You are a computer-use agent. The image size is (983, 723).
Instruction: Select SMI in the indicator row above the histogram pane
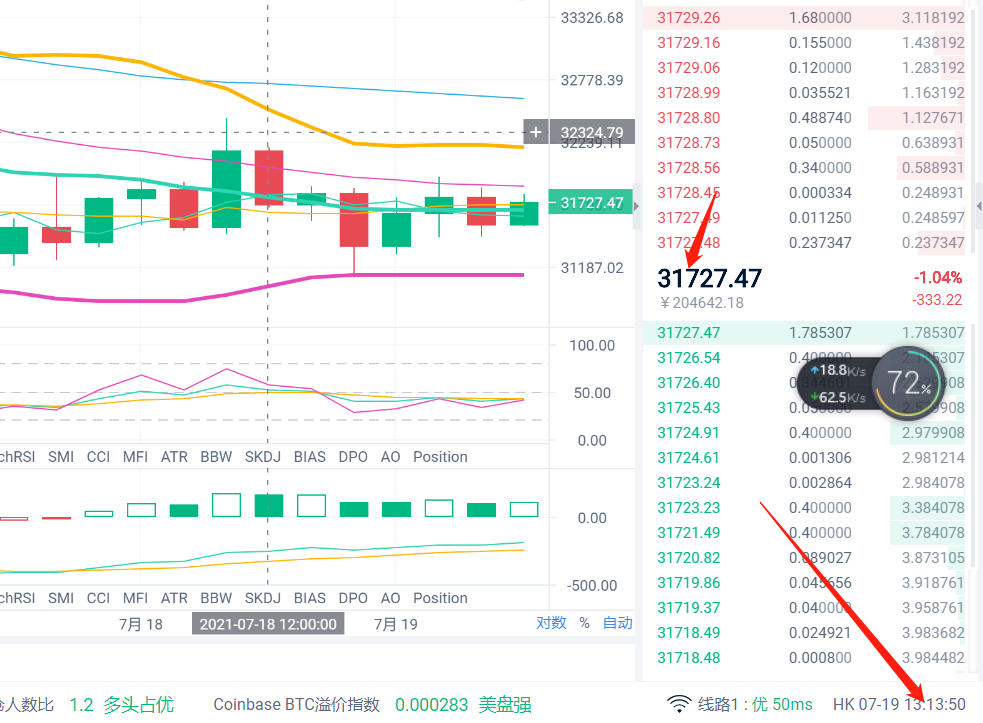click(x=61, y=457)
